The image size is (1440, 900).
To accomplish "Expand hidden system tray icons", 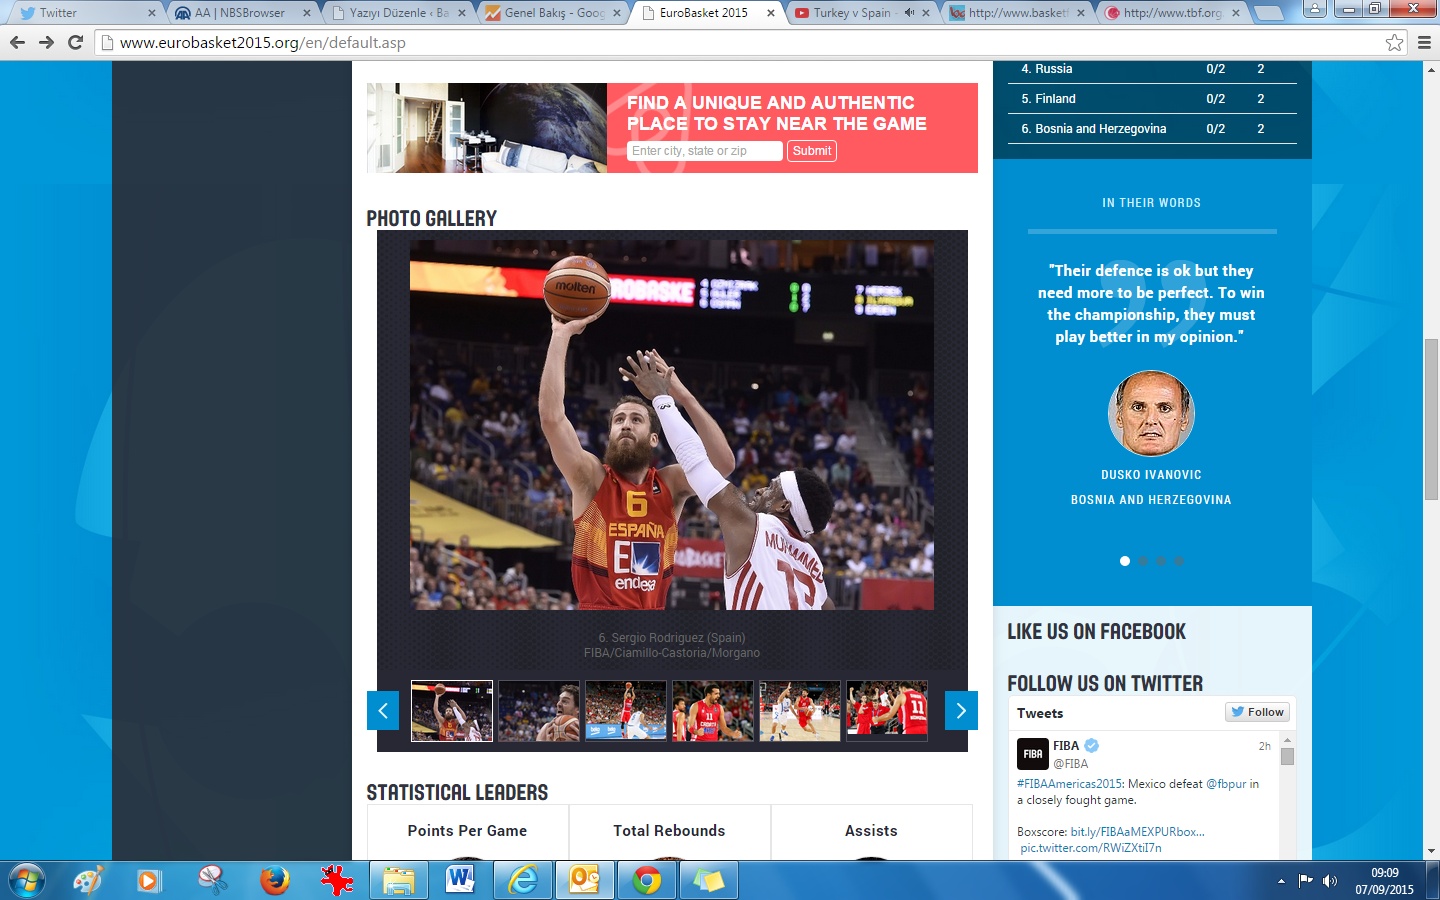I will click(1281, 881).
